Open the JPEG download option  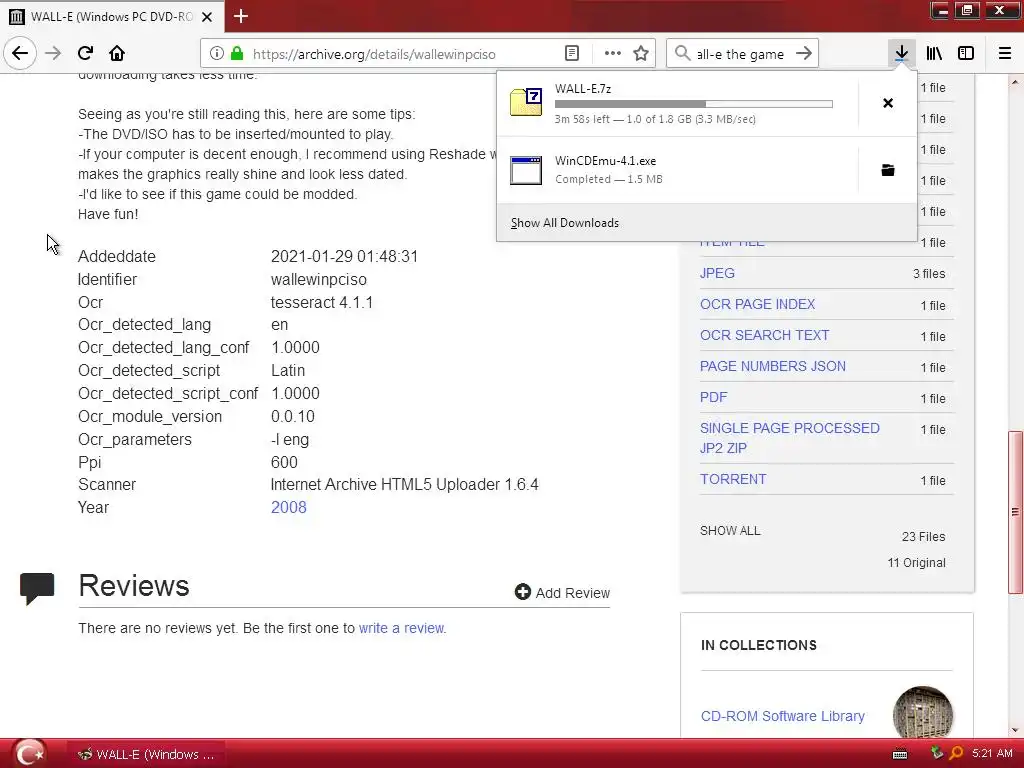[717, 273]
